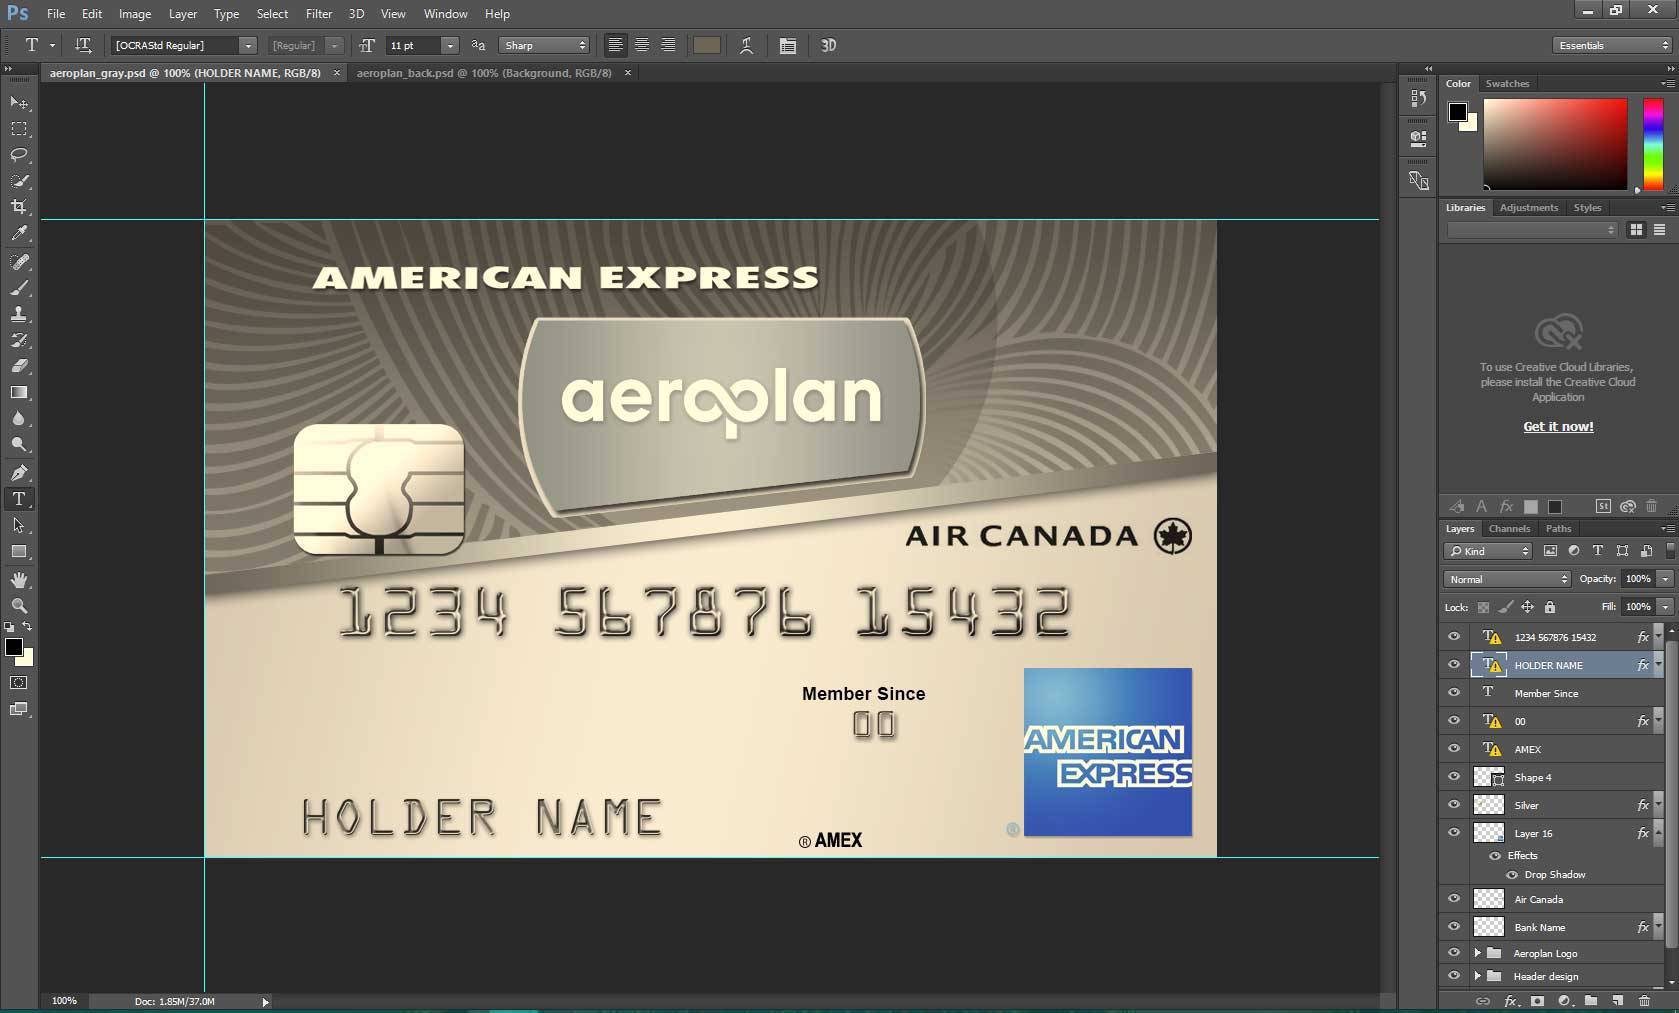Select the Hand tool
Image resolution: width=1679 pixels, height=1013 pixels.
tap(19, 580)
